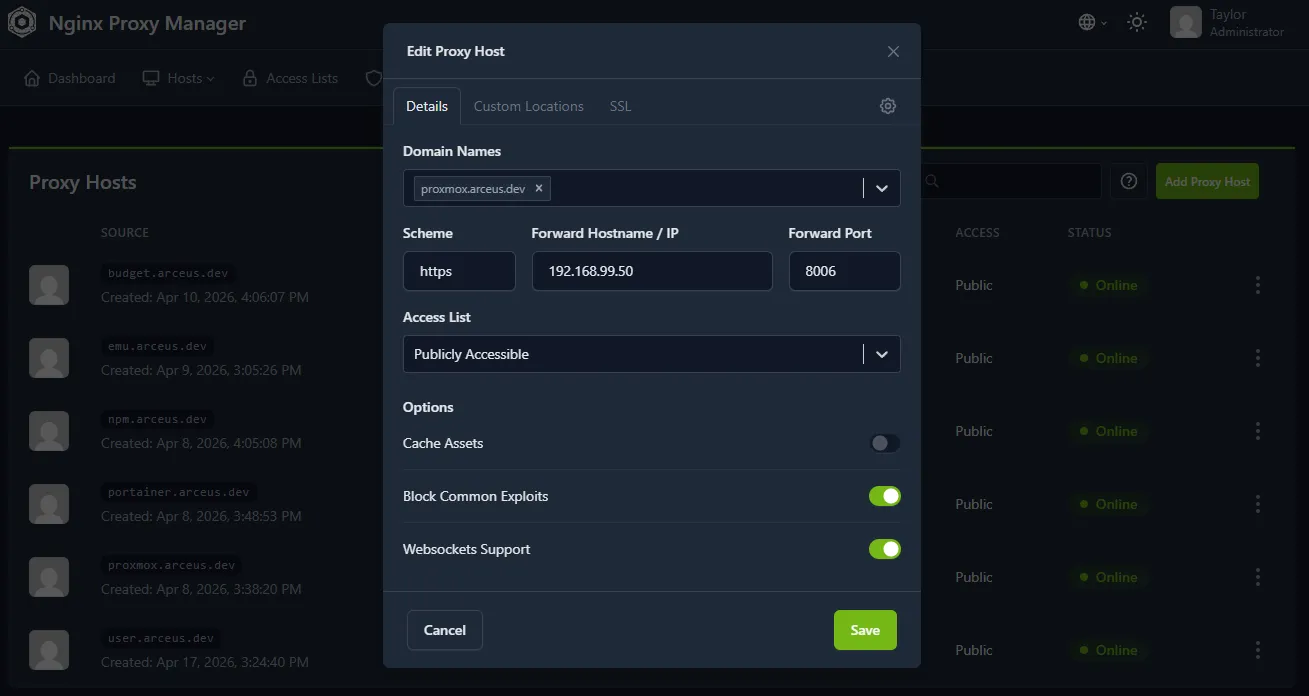Open the gear settings icon in the dialog
The height and width of the screenshot is (696, 1309).
point(887,105)
